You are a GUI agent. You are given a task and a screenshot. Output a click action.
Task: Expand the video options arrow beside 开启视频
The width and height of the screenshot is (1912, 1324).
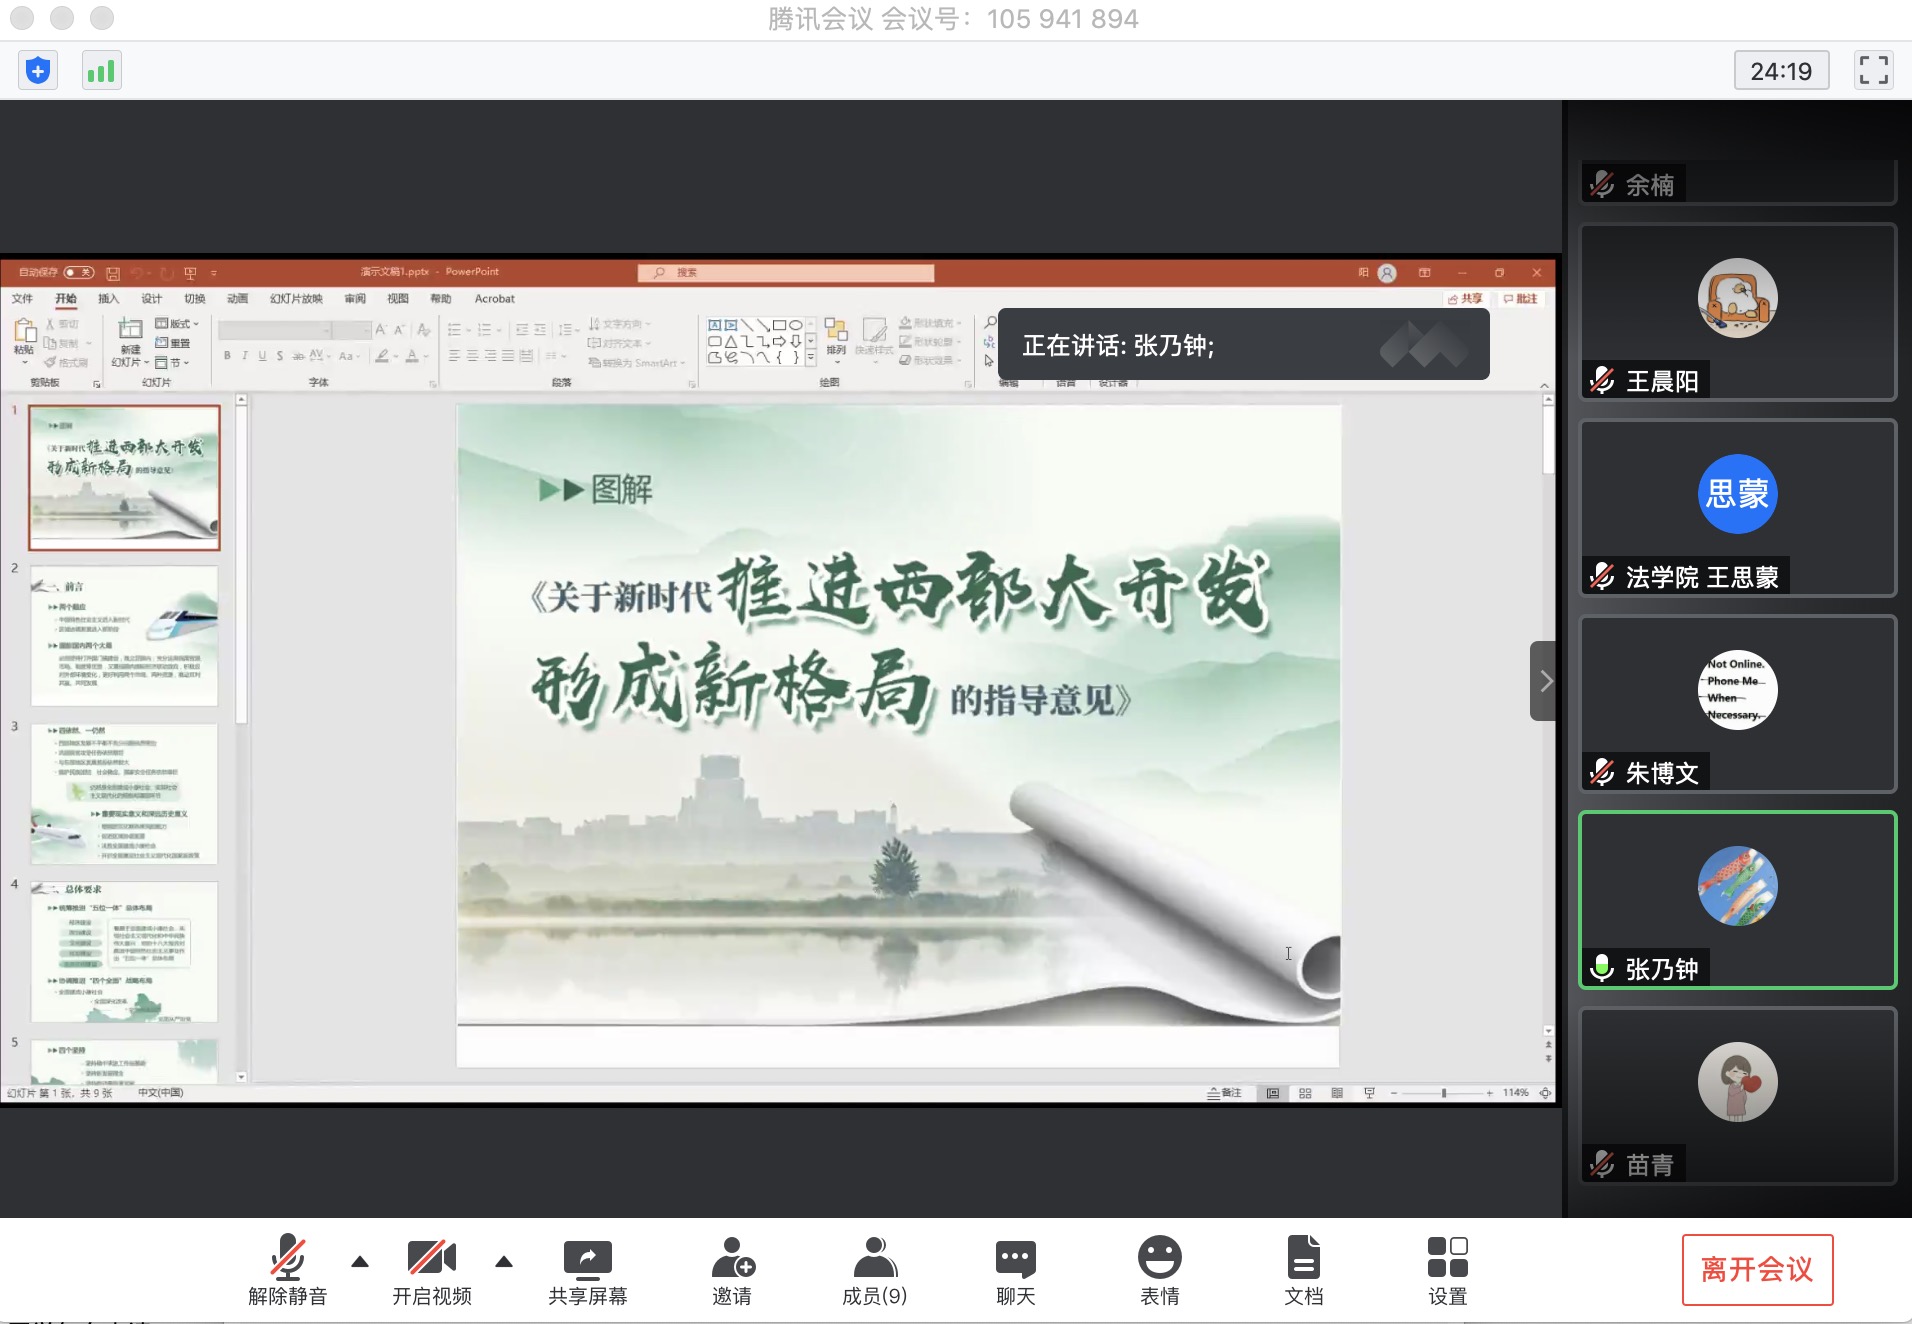pyautogui.click(x=504, y=1262)
